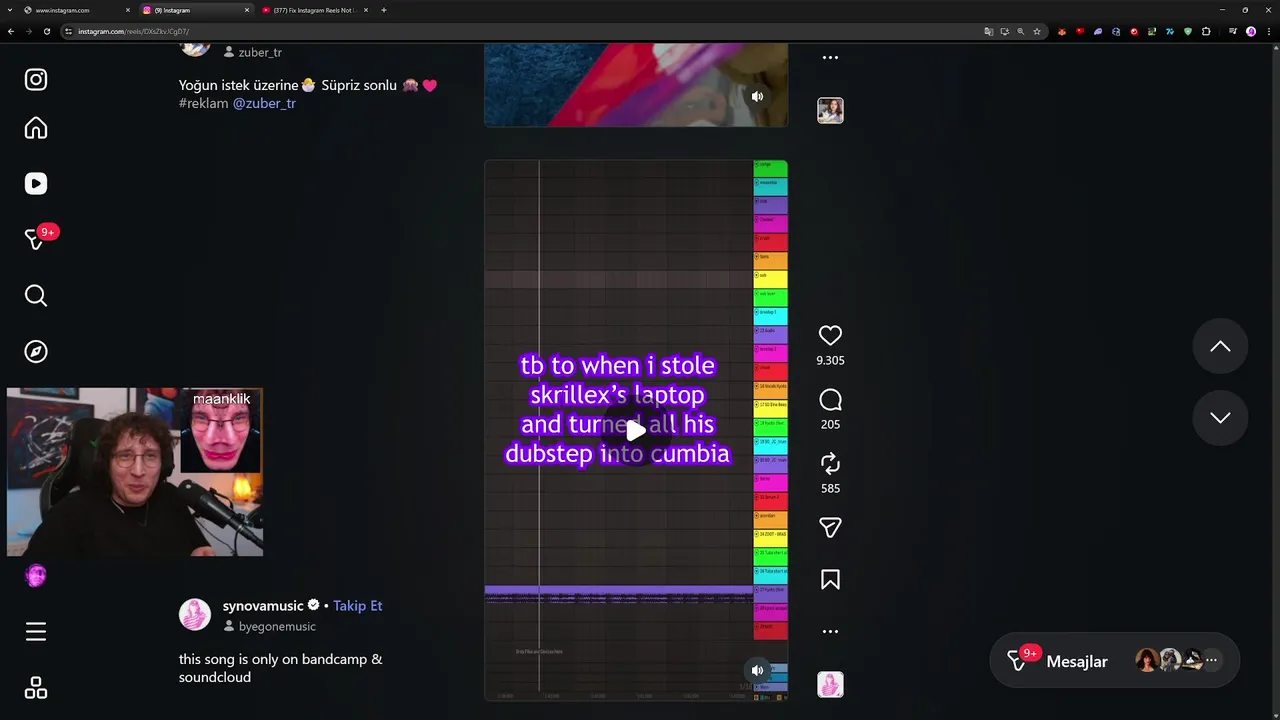Close the www.instagram.com tab
Screen dimensions: 1280x720
tap(128, 10)
